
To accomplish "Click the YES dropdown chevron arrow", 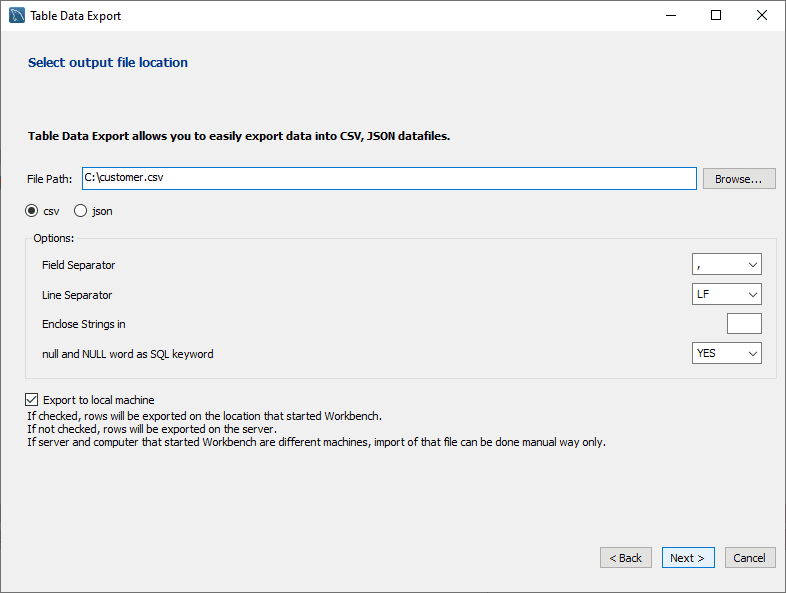I will [x=752, y=353].
